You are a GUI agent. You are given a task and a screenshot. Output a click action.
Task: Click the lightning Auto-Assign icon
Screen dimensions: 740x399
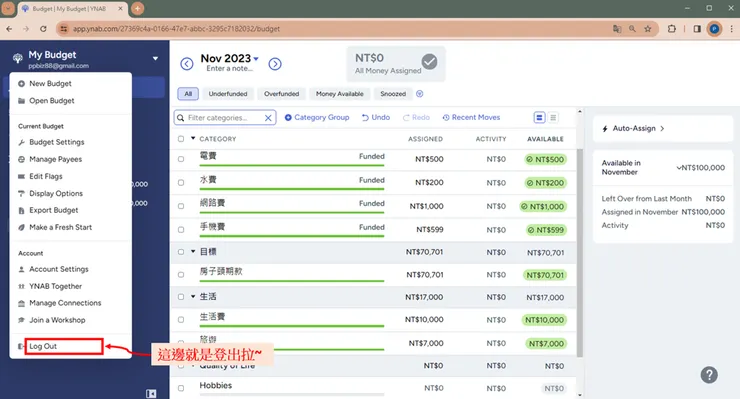[605, 128]
